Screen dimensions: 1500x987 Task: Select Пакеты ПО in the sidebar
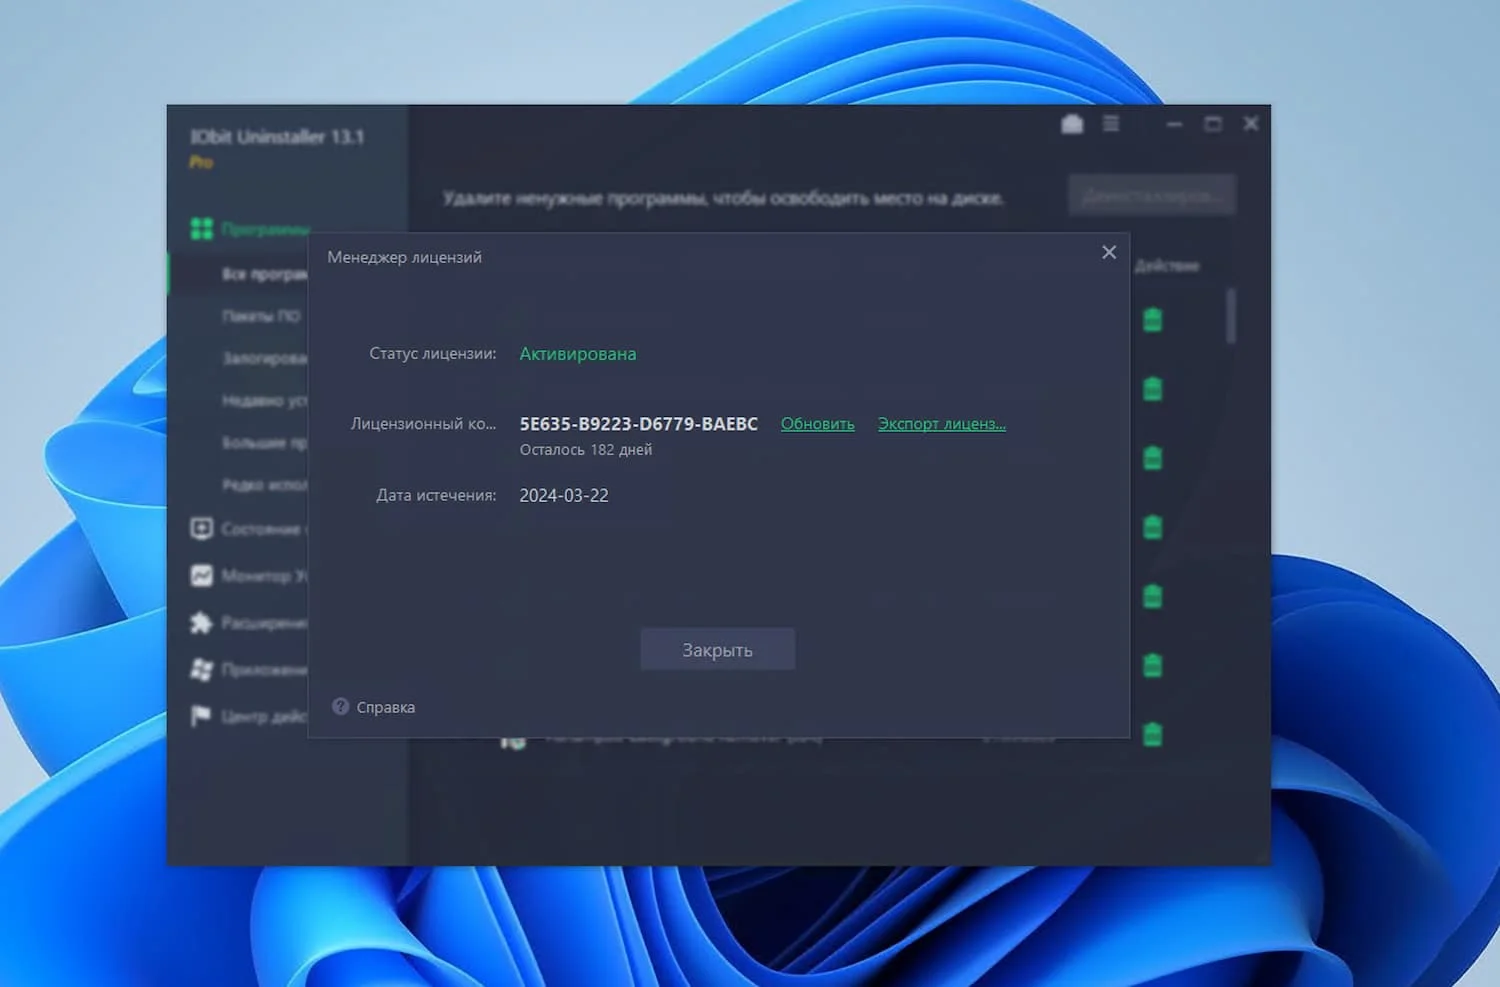coord(261,316)
